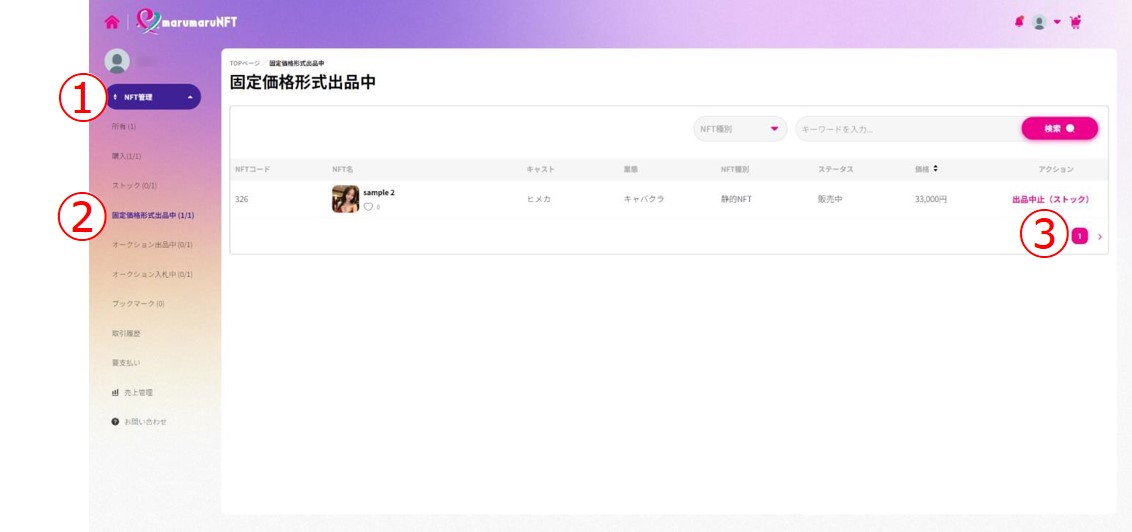Open 取引履歴 in sidebar
This screenshot has height=532, width=1132.
(126, 333)
